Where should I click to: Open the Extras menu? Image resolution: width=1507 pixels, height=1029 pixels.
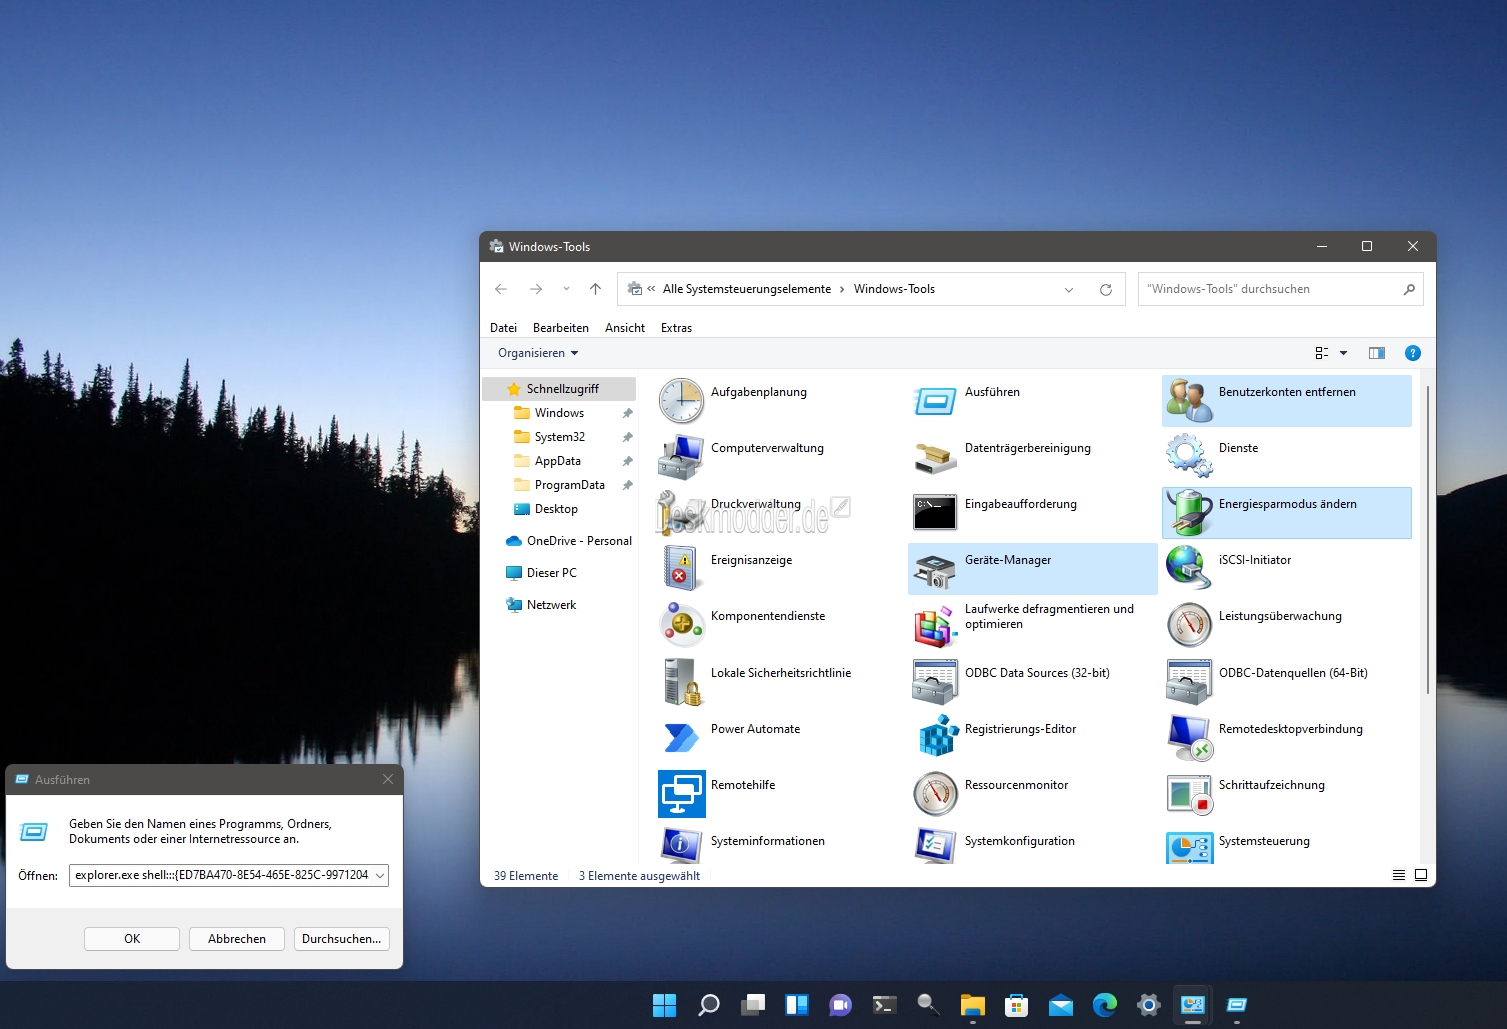pos(676,328)
